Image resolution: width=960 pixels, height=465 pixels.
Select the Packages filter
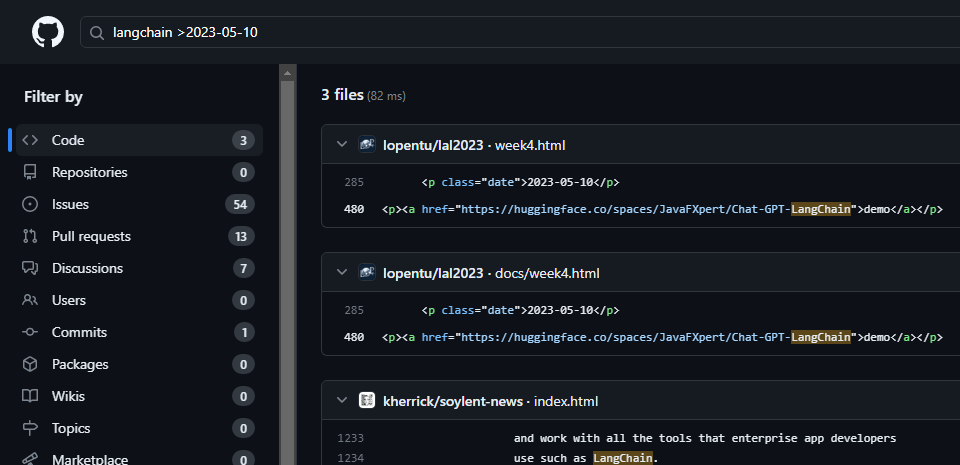point(140,364)
